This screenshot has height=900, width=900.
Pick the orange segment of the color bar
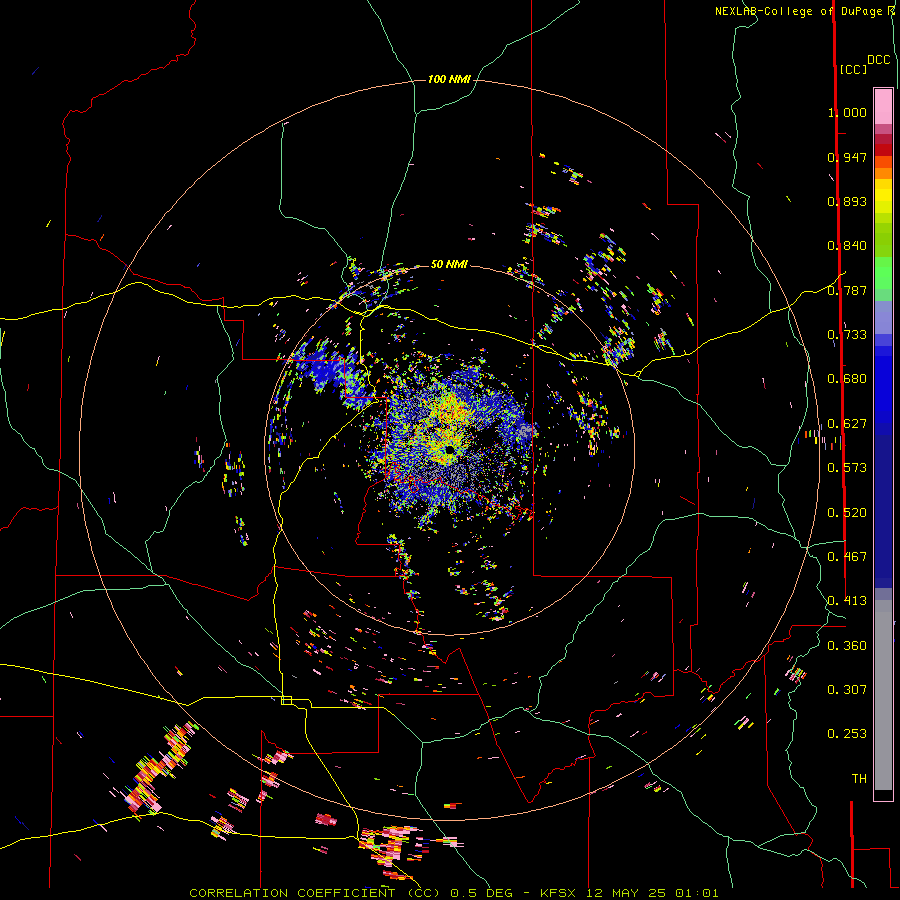[x=883, y=173]
